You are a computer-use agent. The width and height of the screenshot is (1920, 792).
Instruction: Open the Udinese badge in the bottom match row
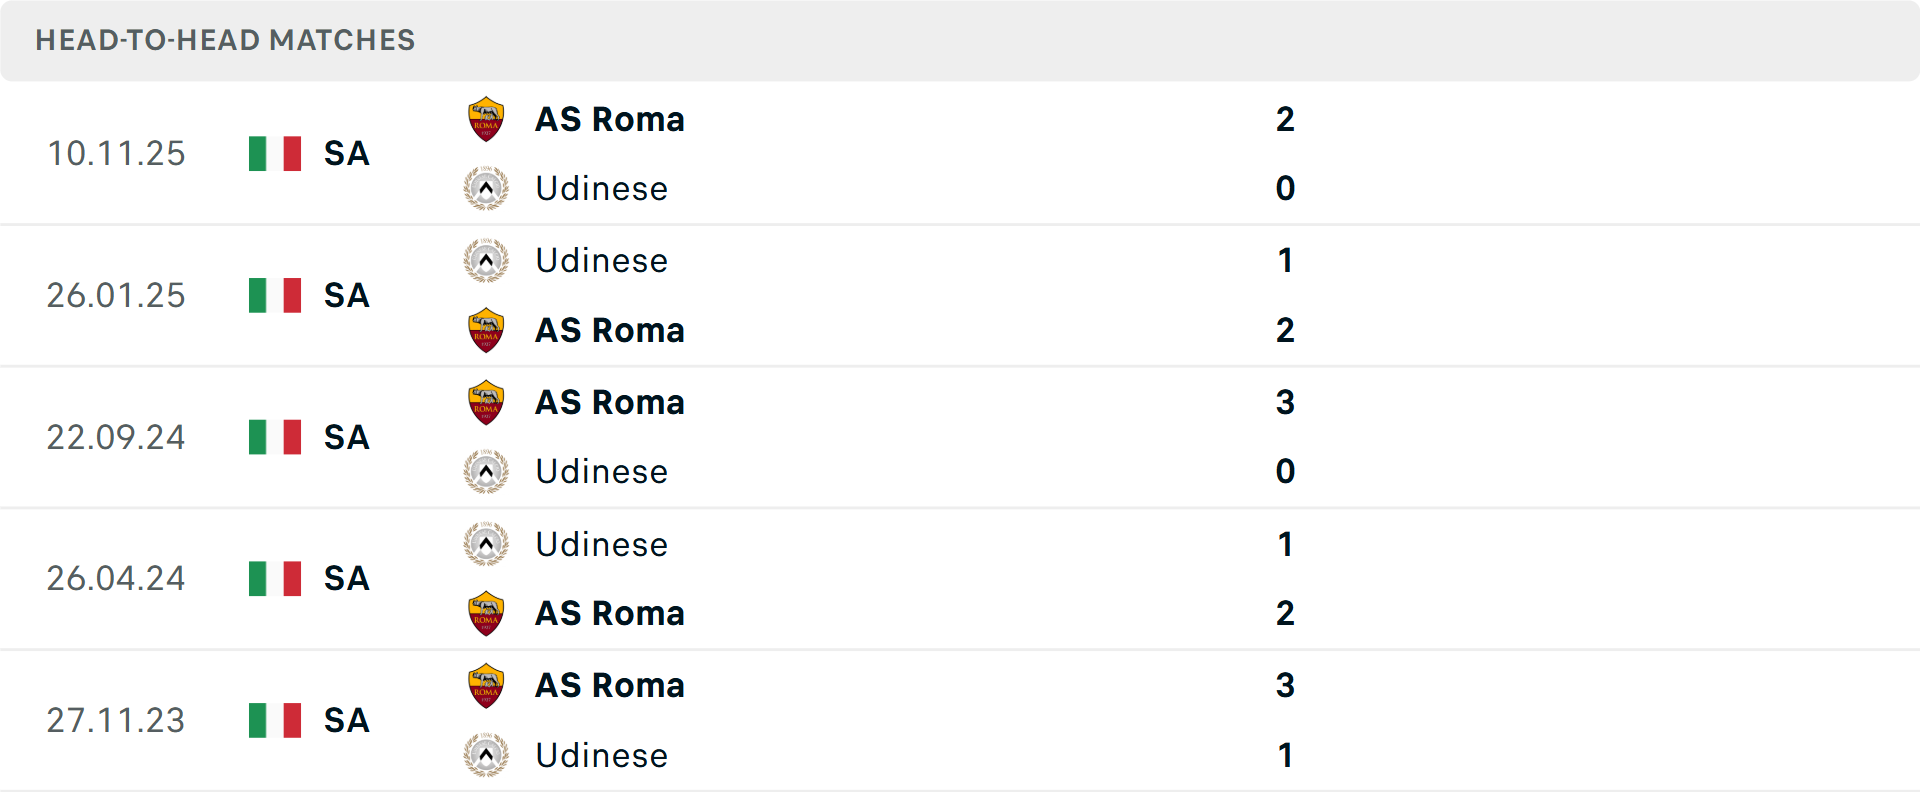[486, 755]
